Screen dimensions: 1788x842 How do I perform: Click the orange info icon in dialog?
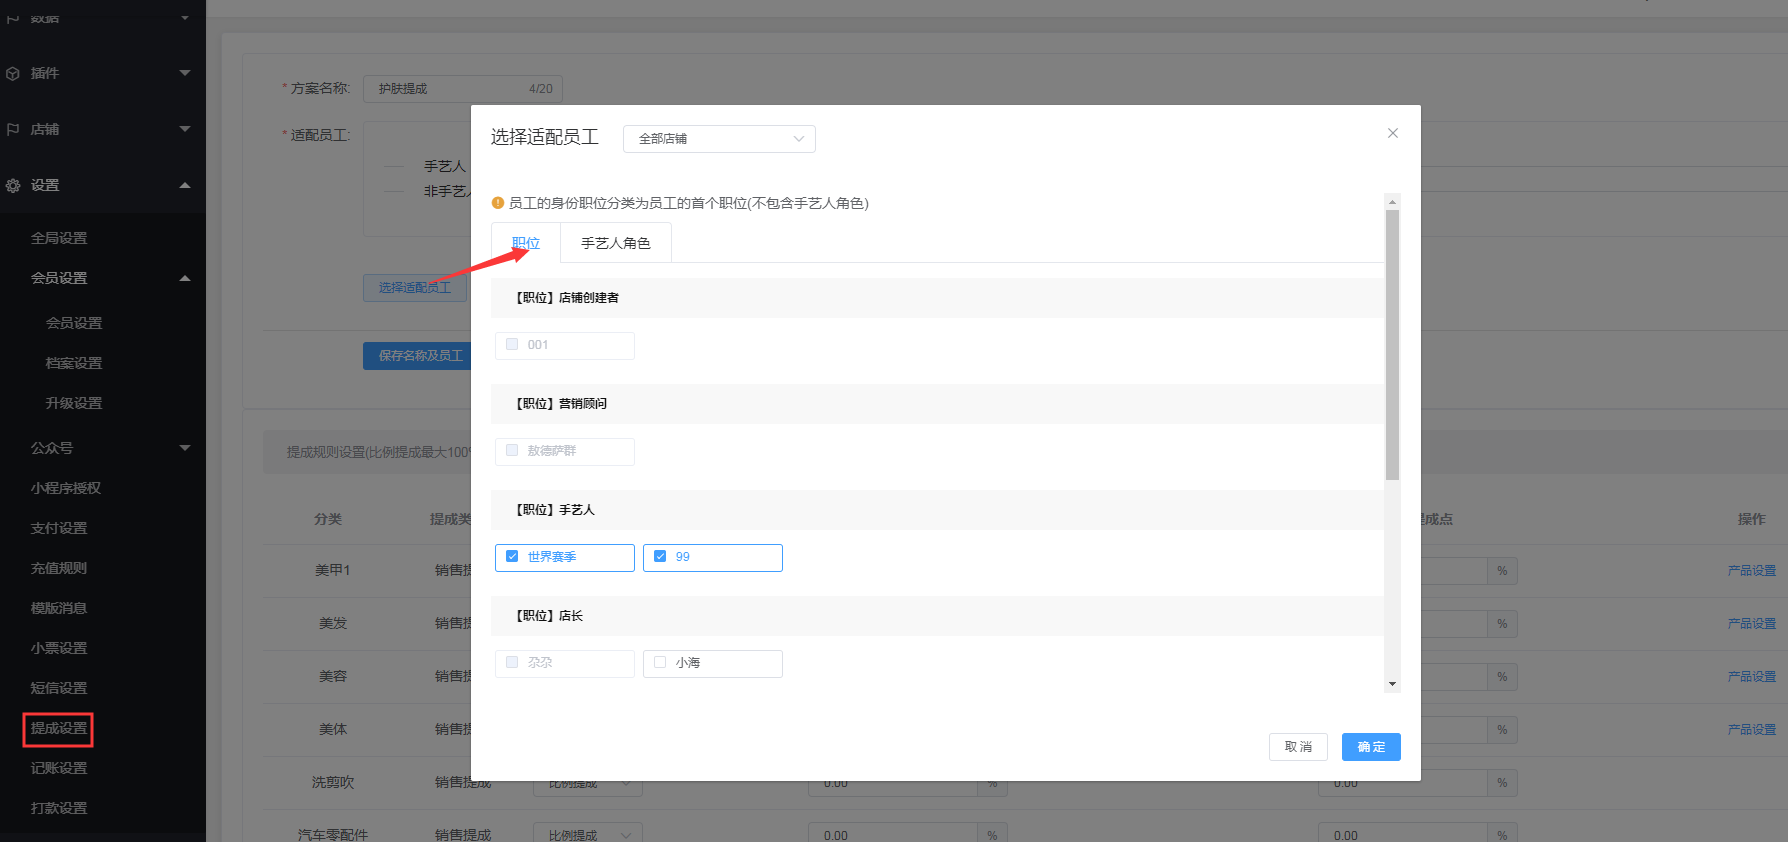(x=498, y=203)
